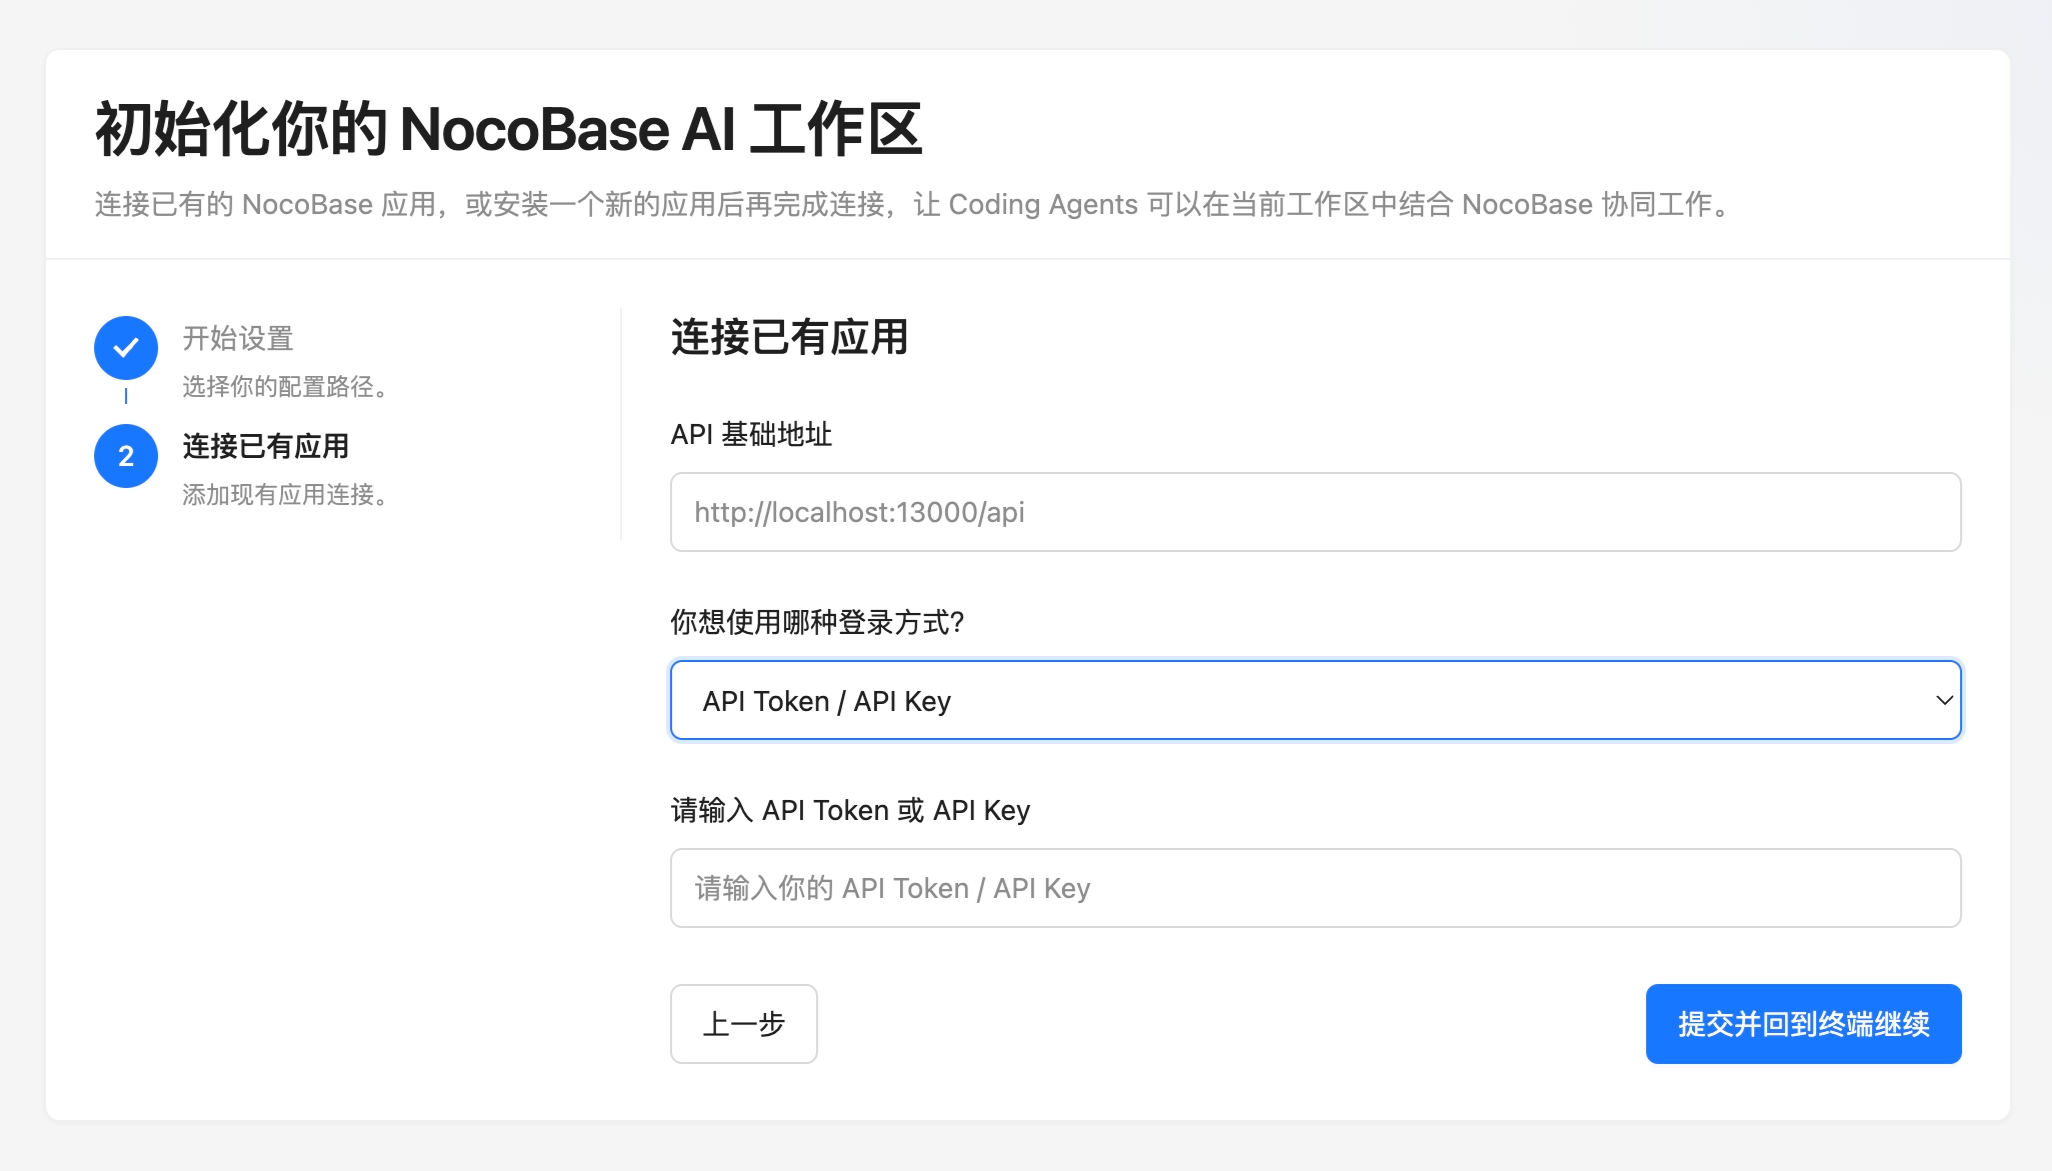Click the 上一步 button

point(743,1024)
